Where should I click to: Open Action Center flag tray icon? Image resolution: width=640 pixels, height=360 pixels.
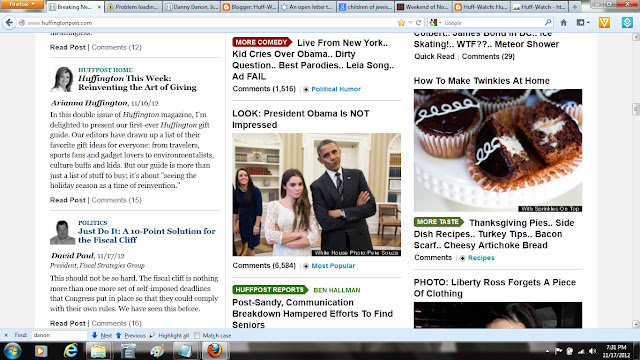point(558,351)
